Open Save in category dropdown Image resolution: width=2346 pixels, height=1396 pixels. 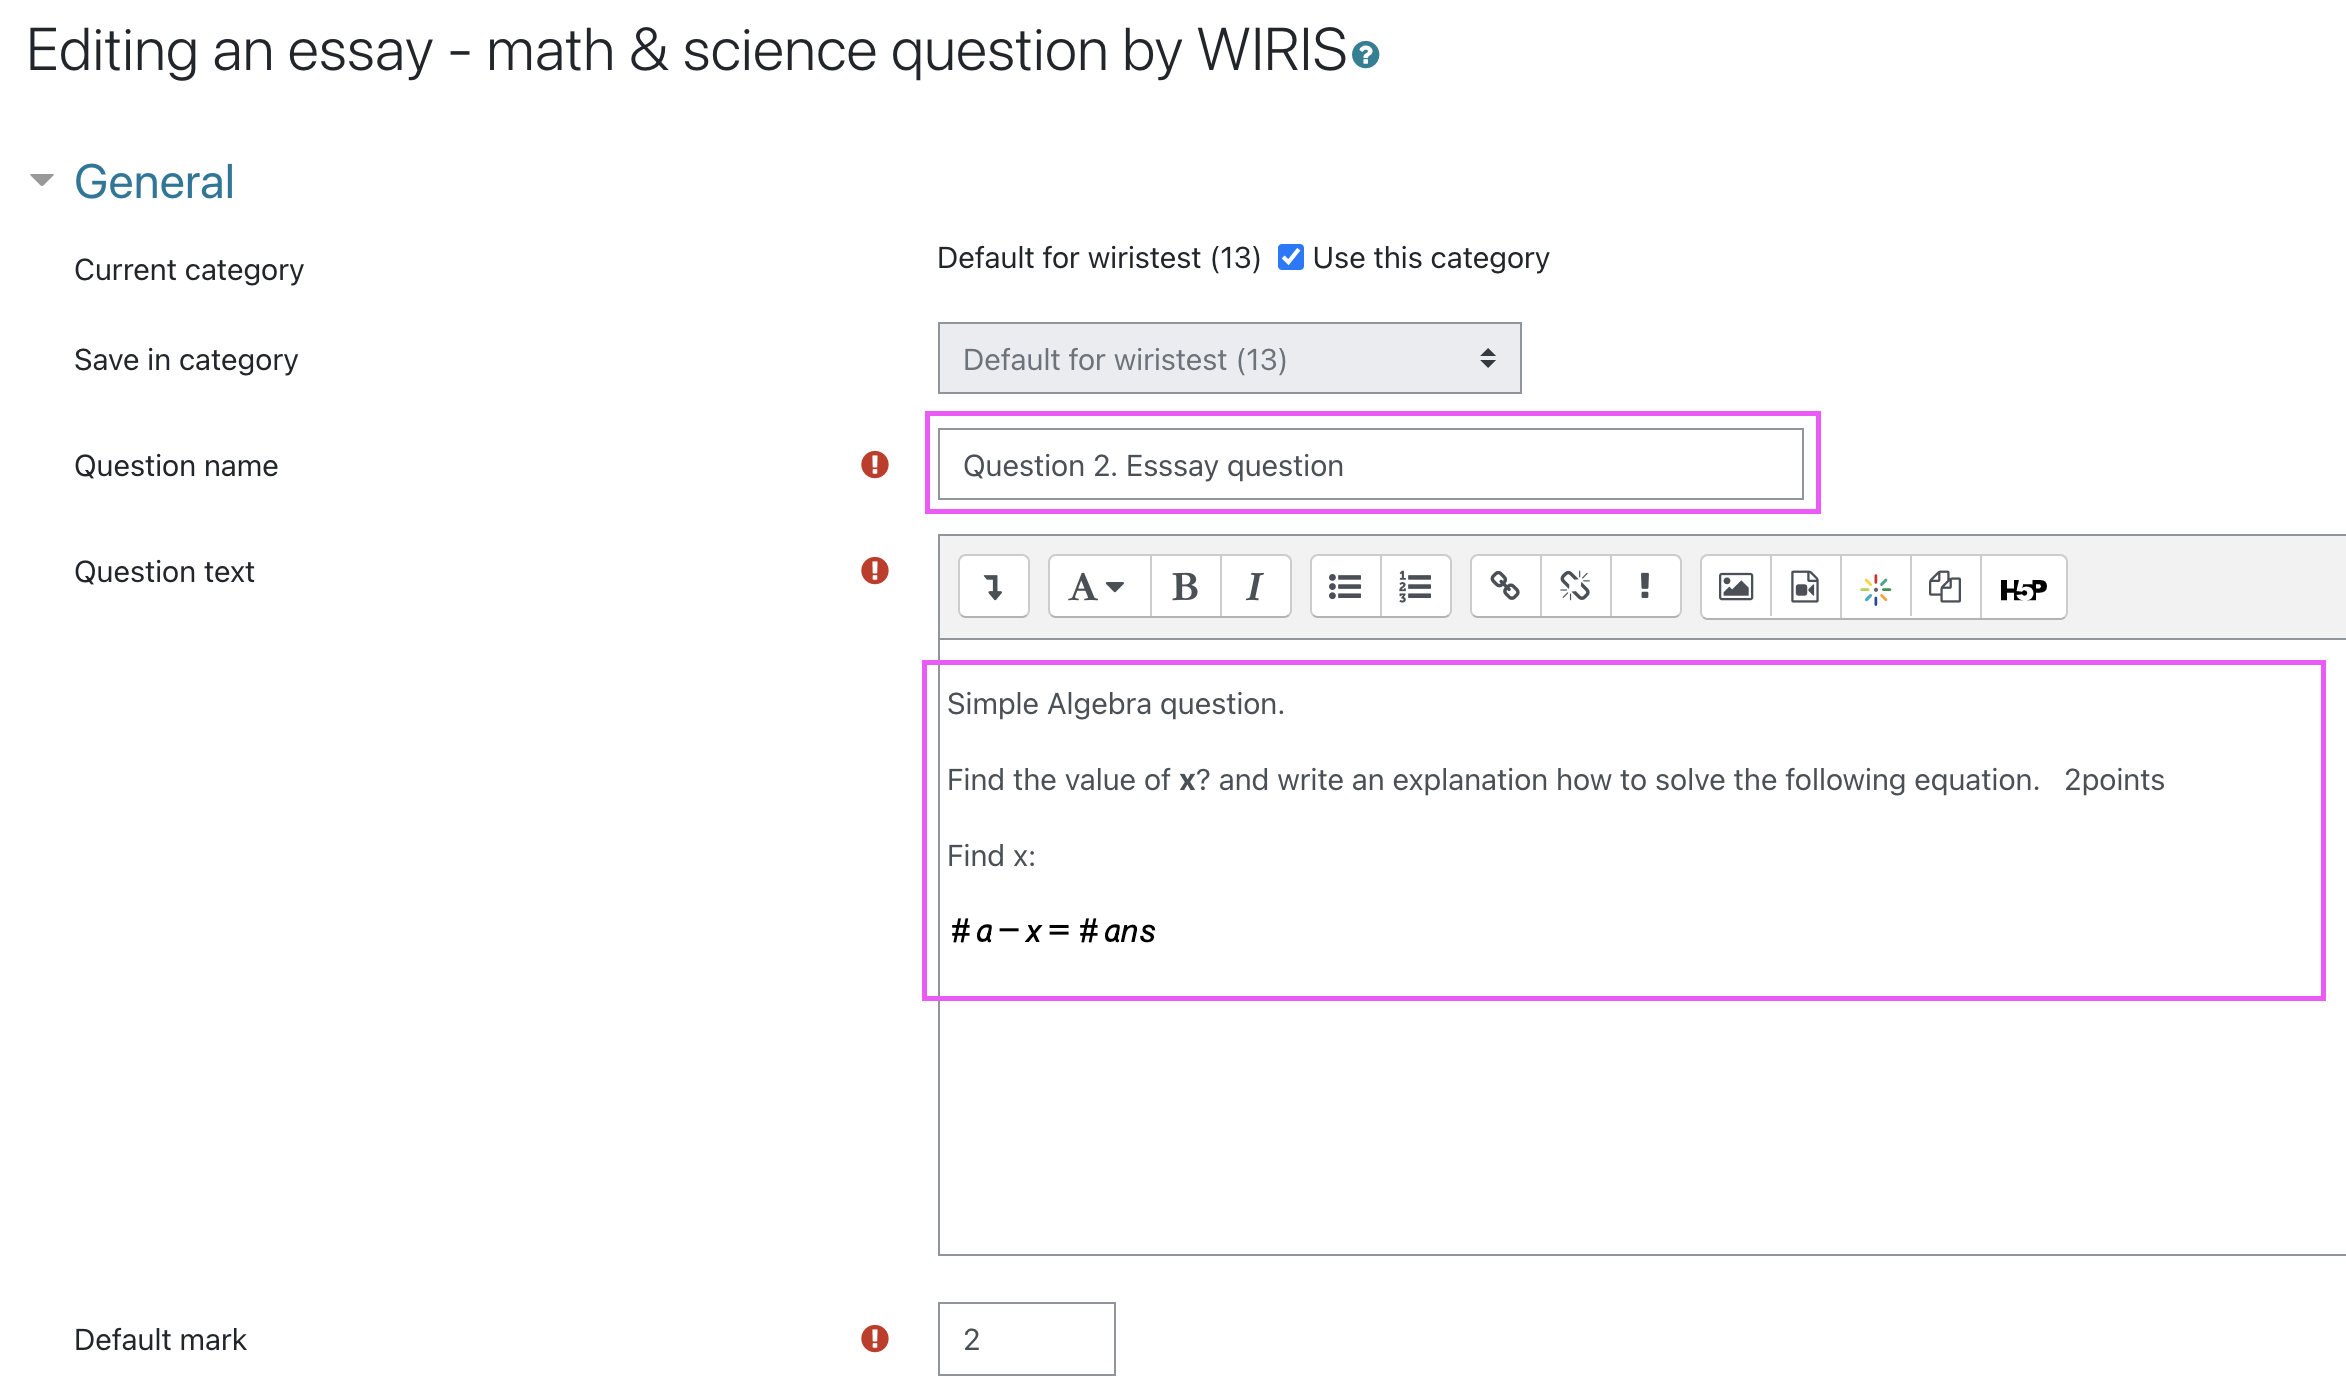tap(1229, 358)
